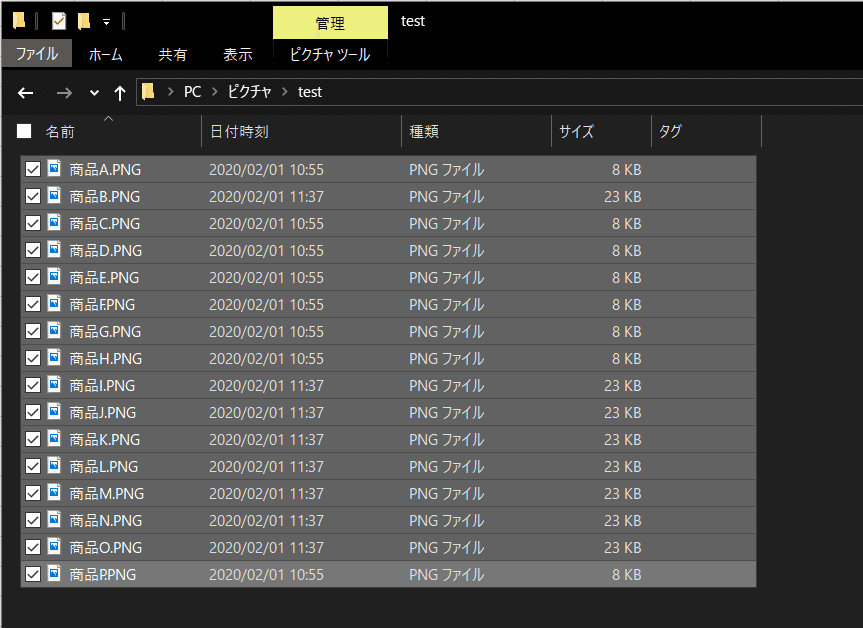Click the 商品F.PNG file icon
This screenshot has width=863, height=628.
[54, 303]
